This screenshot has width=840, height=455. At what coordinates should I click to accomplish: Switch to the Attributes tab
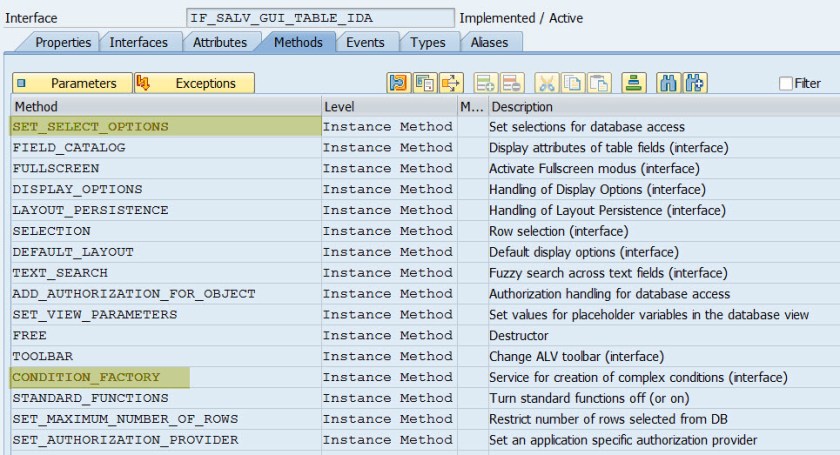tap(220, 42)
